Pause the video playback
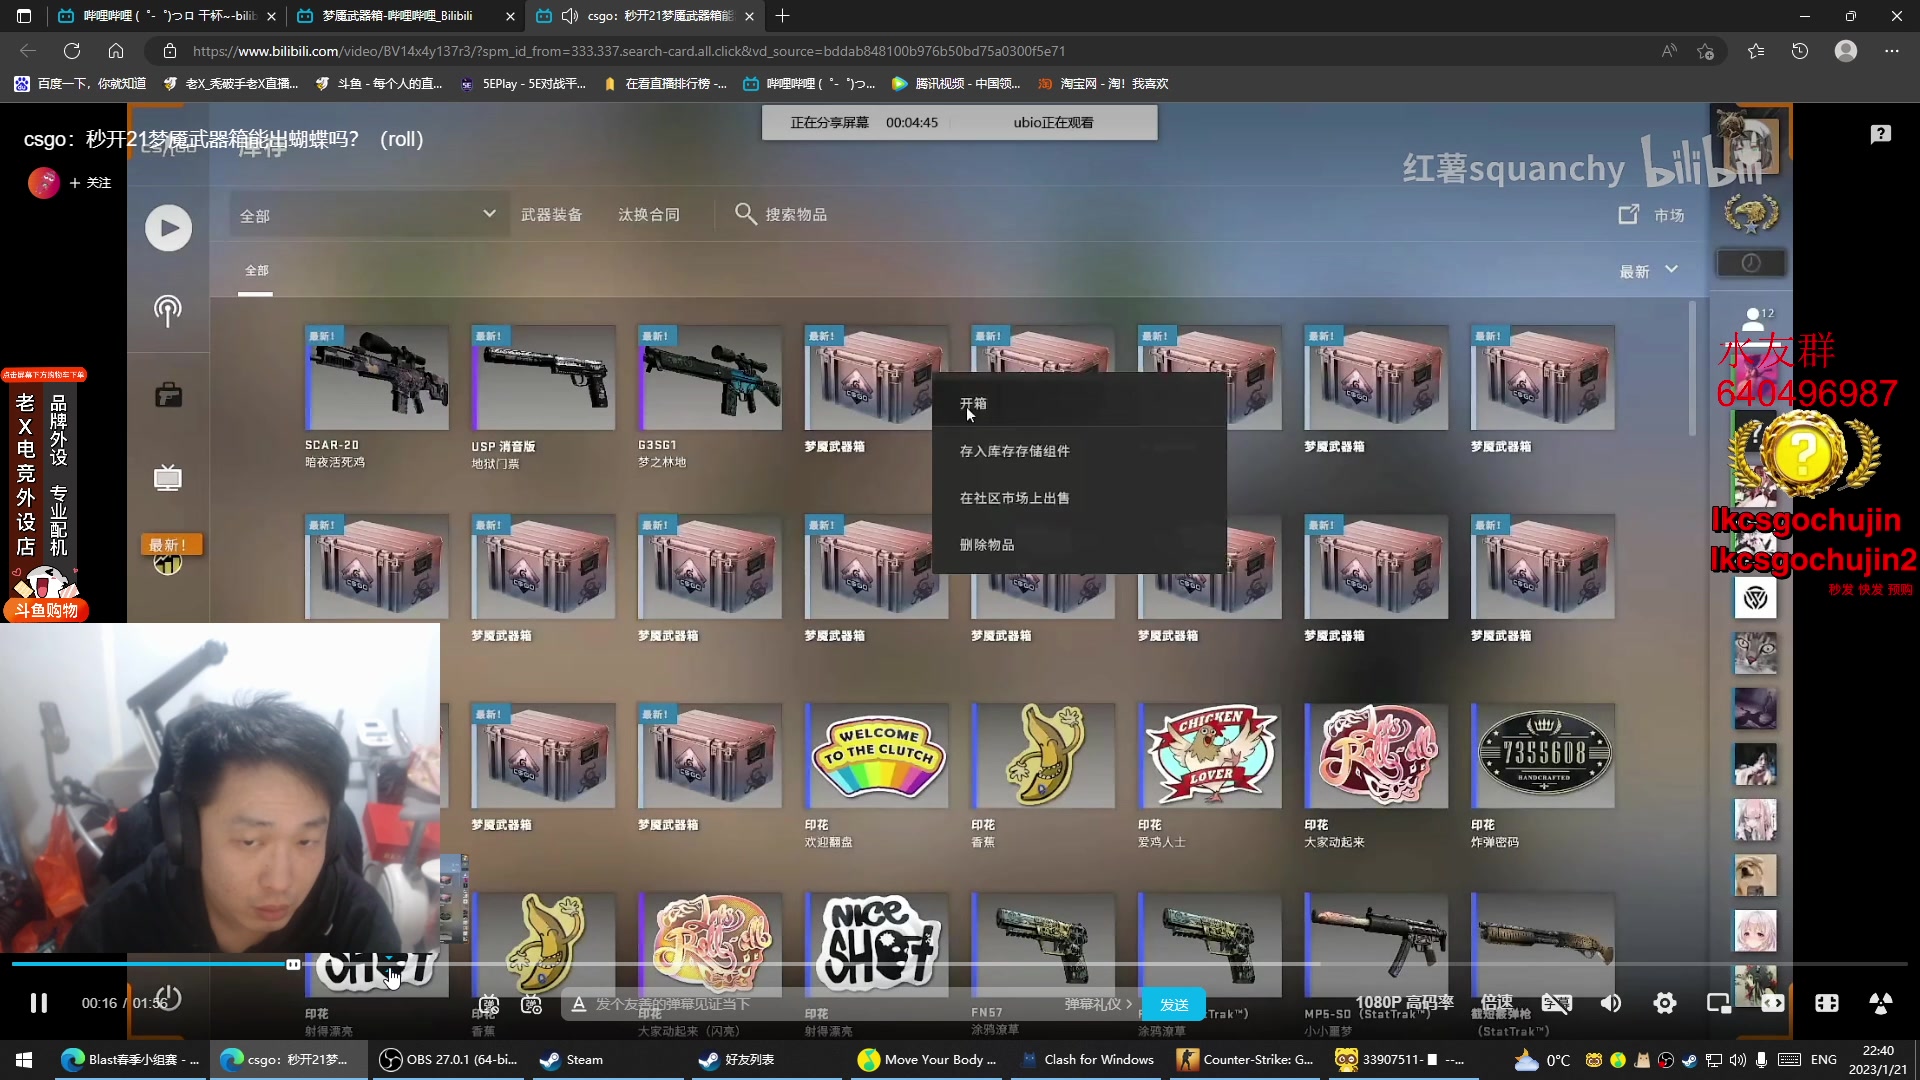 point(38,1003)
